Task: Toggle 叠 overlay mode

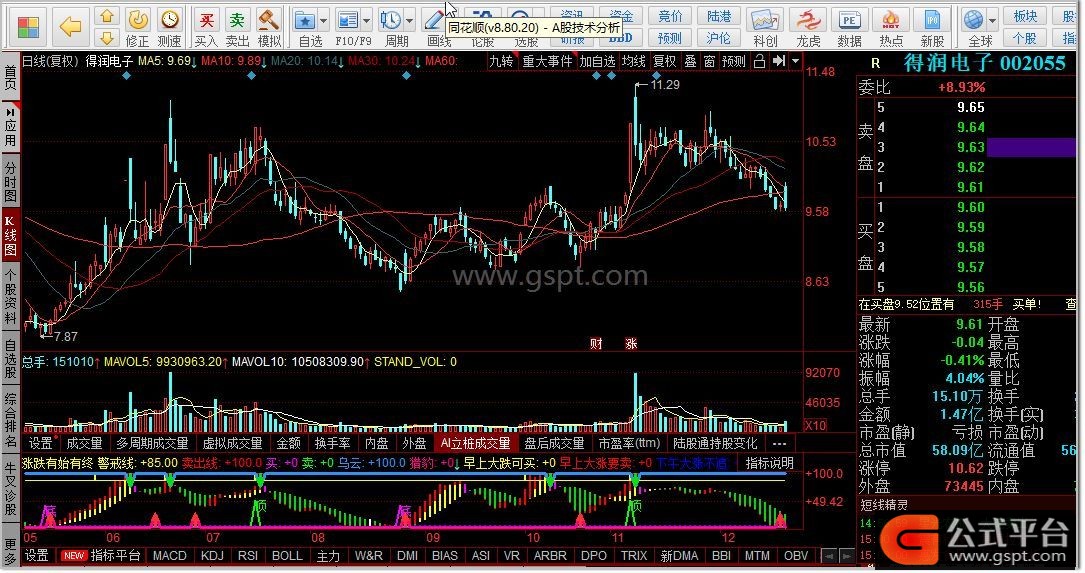Action: pyautogui.click(x=691, y=62)
